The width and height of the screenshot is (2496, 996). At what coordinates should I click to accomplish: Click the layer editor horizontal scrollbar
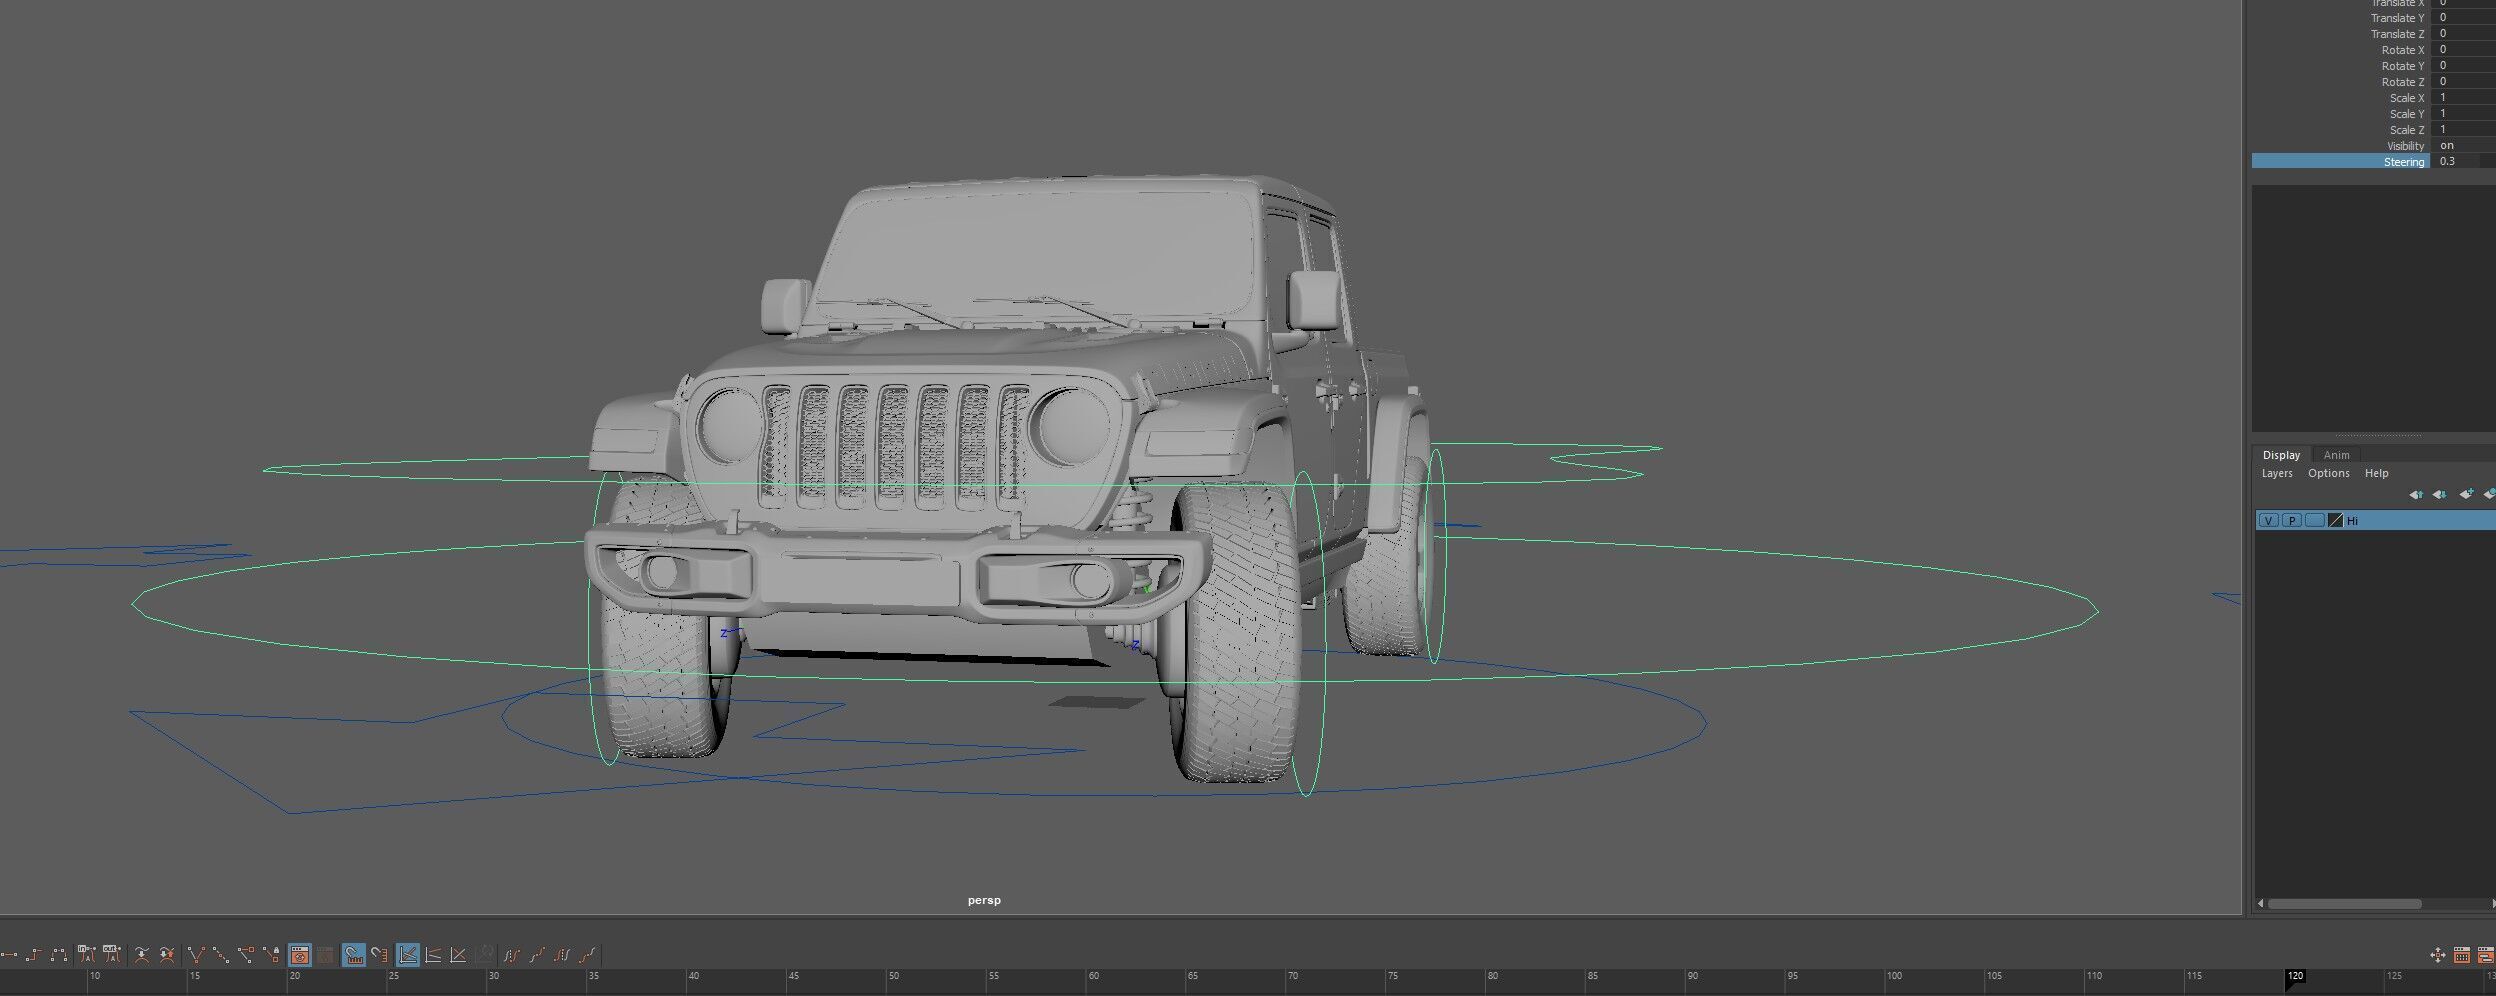(x=2344, y=904)
